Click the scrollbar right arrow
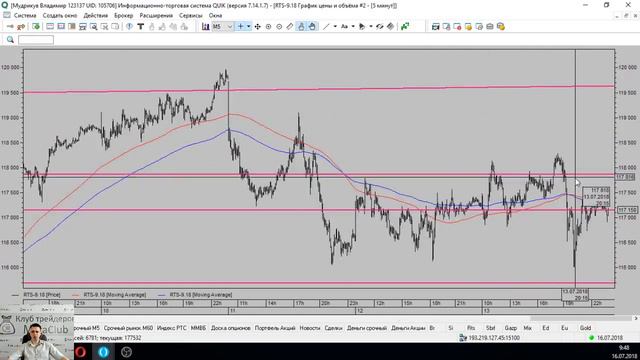640x360 pixels. 636,318
